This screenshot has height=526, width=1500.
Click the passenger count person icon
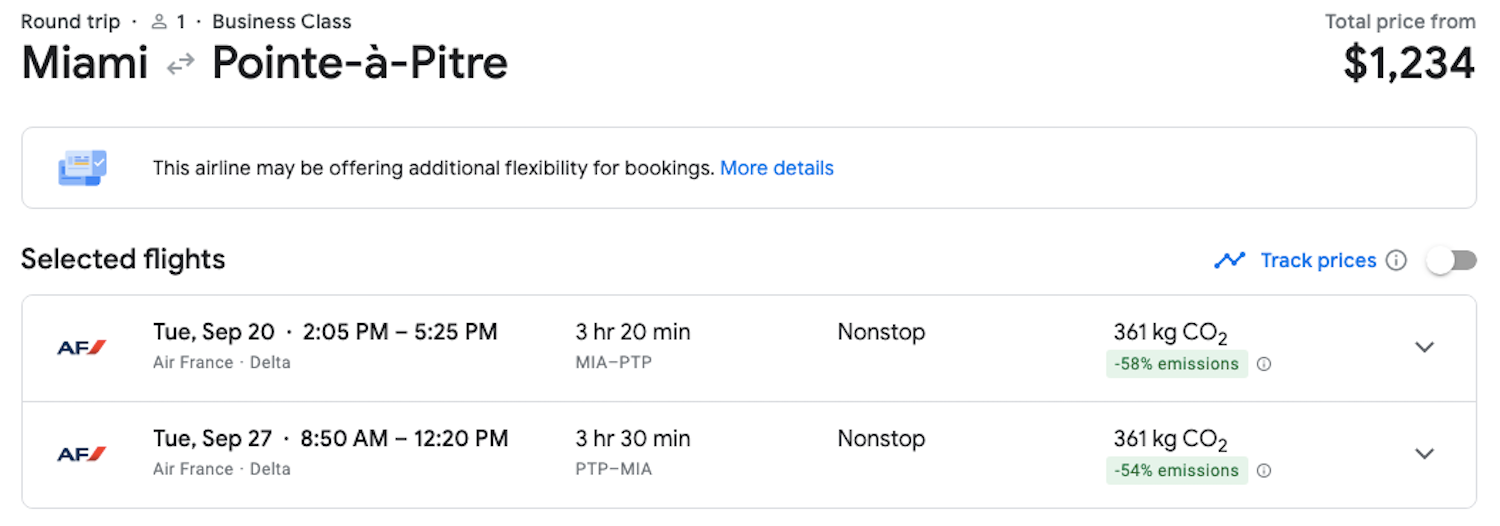click(x=159, y=22)
